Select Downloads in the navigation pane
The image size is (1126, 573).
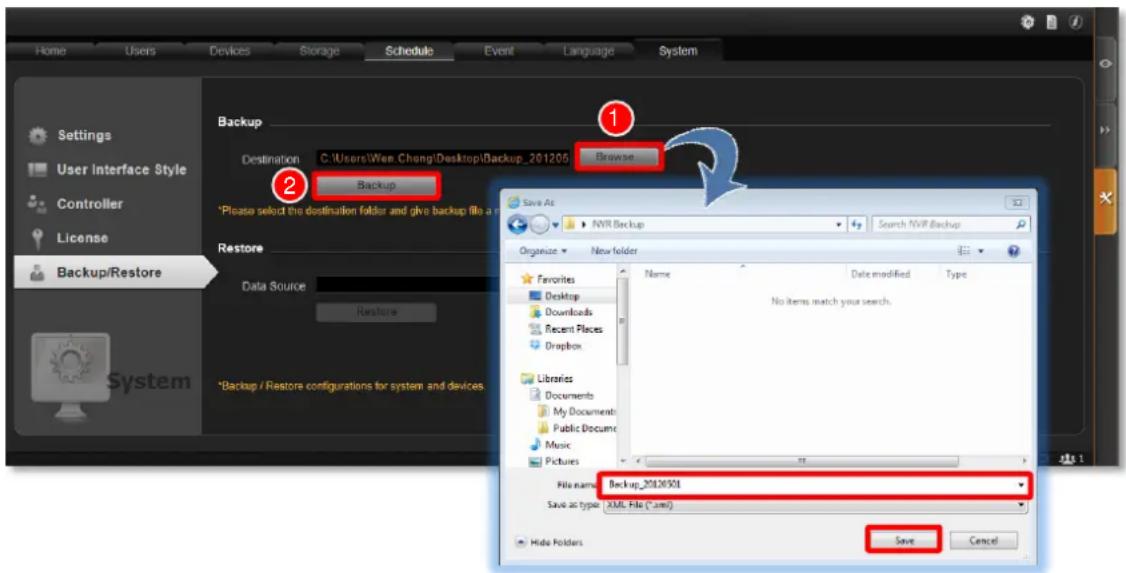[x=561, y=312]
